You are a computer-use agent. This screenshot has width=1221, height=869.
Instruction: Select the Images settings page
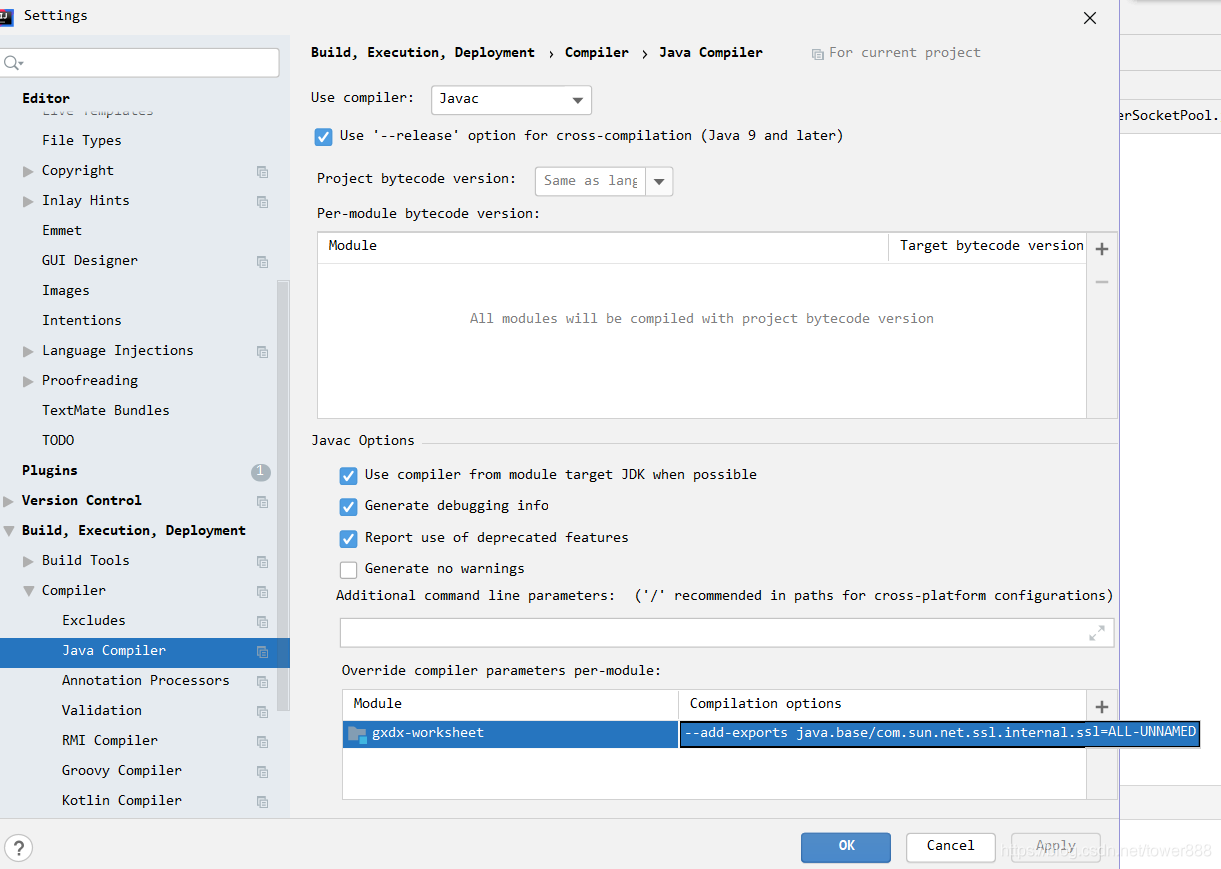pos(66,290)
